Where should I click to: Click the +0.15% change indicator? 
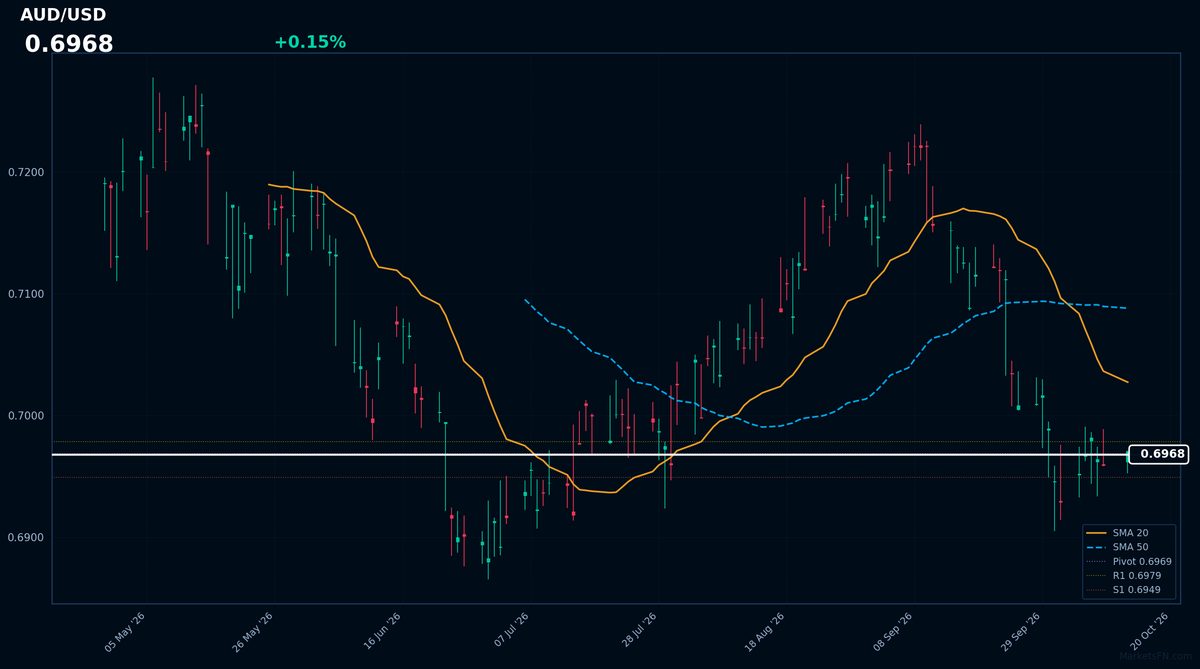tap(310, 42)
